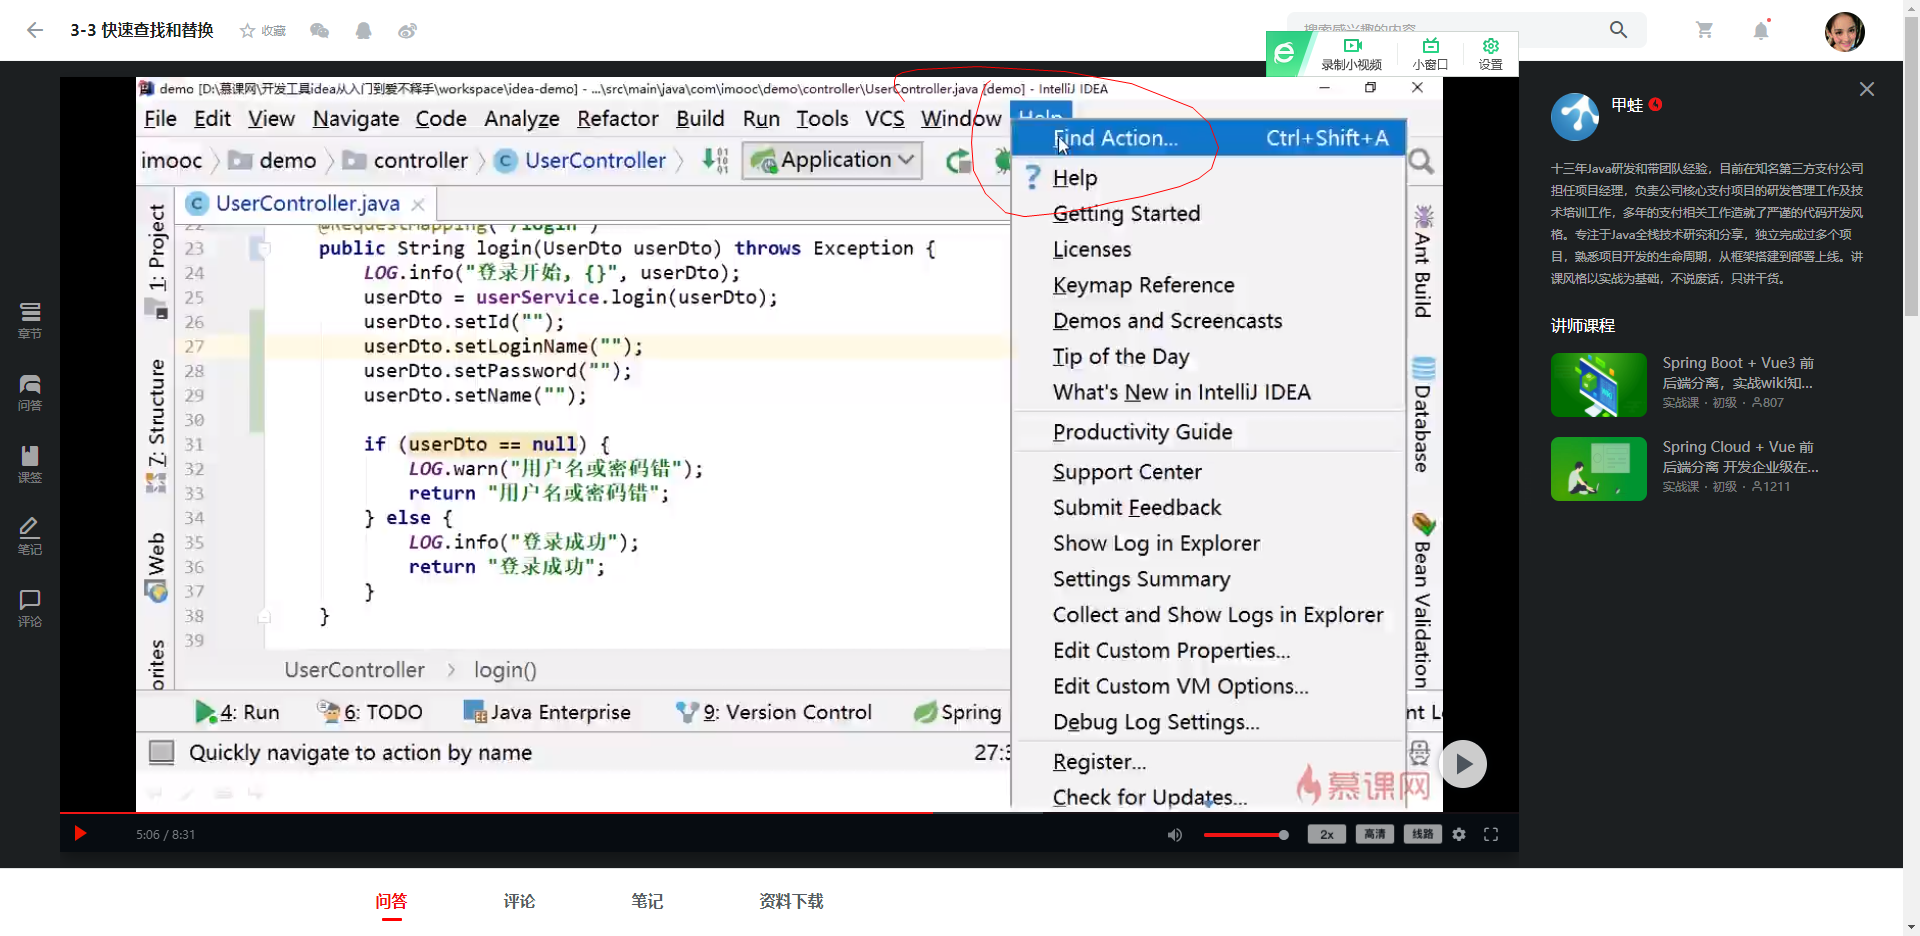Seek on the red video progress bar

789,812
